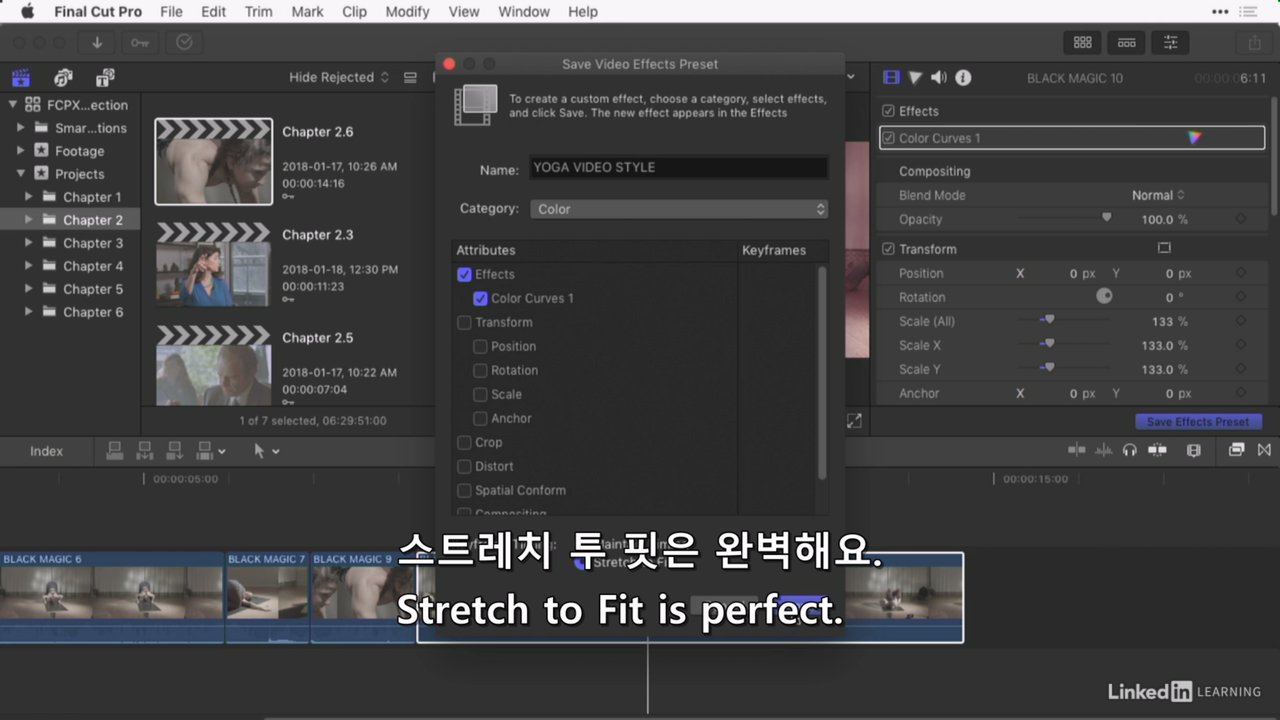Open the File menu
1280x720 pixels.
click(171, 12)
